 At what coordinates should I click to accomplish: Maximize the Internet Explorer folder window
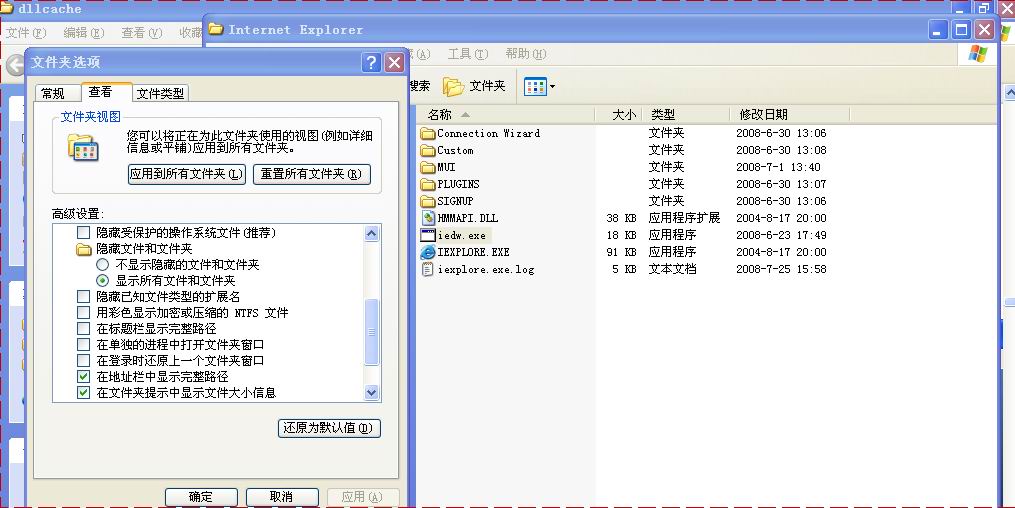coord(961,29)
